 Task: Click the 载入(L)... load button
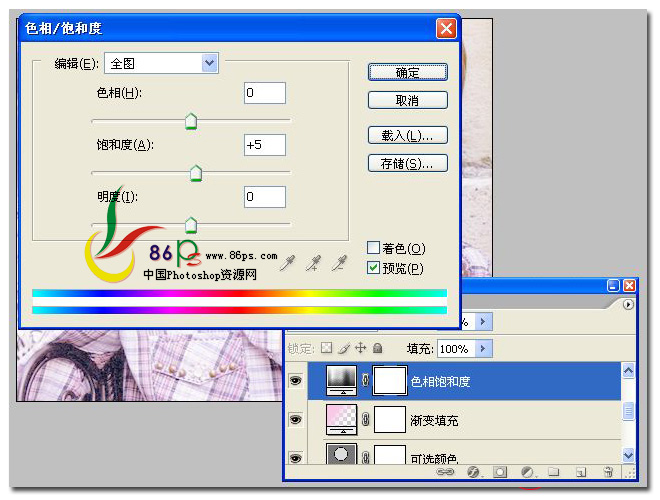pos(407,136)
